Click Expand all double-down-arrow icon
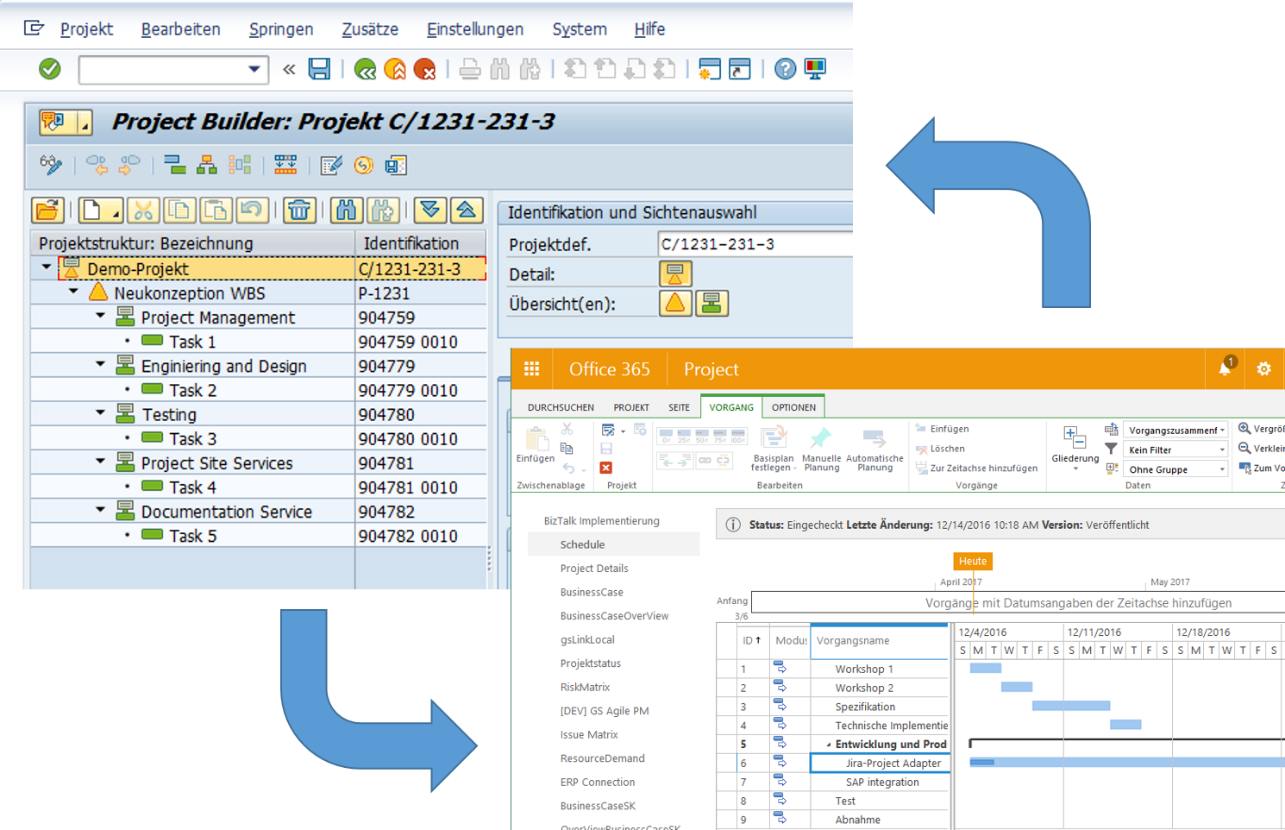Viewport: 1285px width, 830px height. (x=430, y=210)
